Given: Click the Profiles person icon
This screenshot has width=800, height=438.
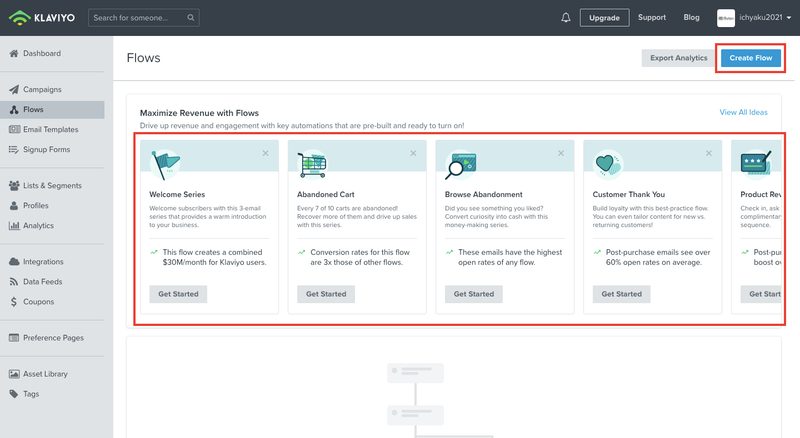Looking at the screenshot, I should point(14,205).
